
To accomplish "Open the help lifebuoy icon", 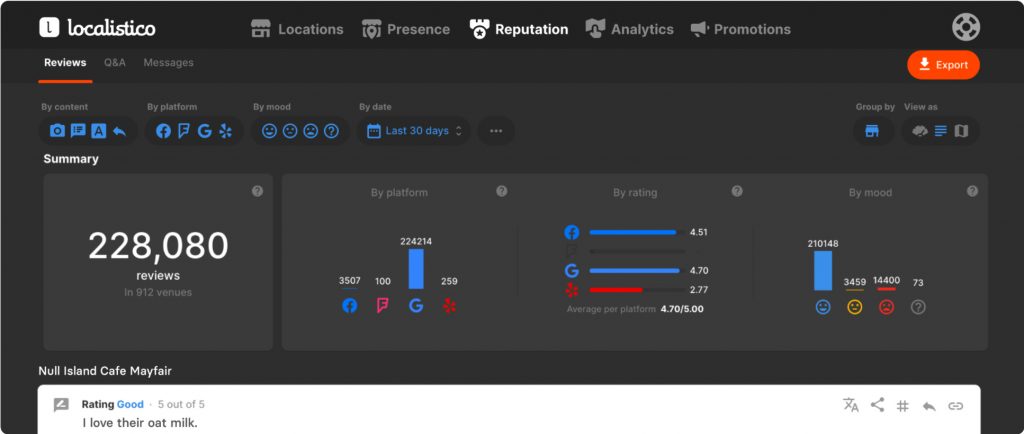I will [965, 26].
